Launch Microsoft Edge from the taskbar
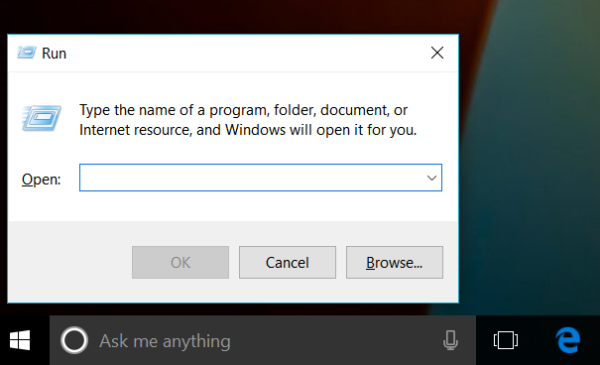Viewport: 600px width, 365px height. pos(567,340)
